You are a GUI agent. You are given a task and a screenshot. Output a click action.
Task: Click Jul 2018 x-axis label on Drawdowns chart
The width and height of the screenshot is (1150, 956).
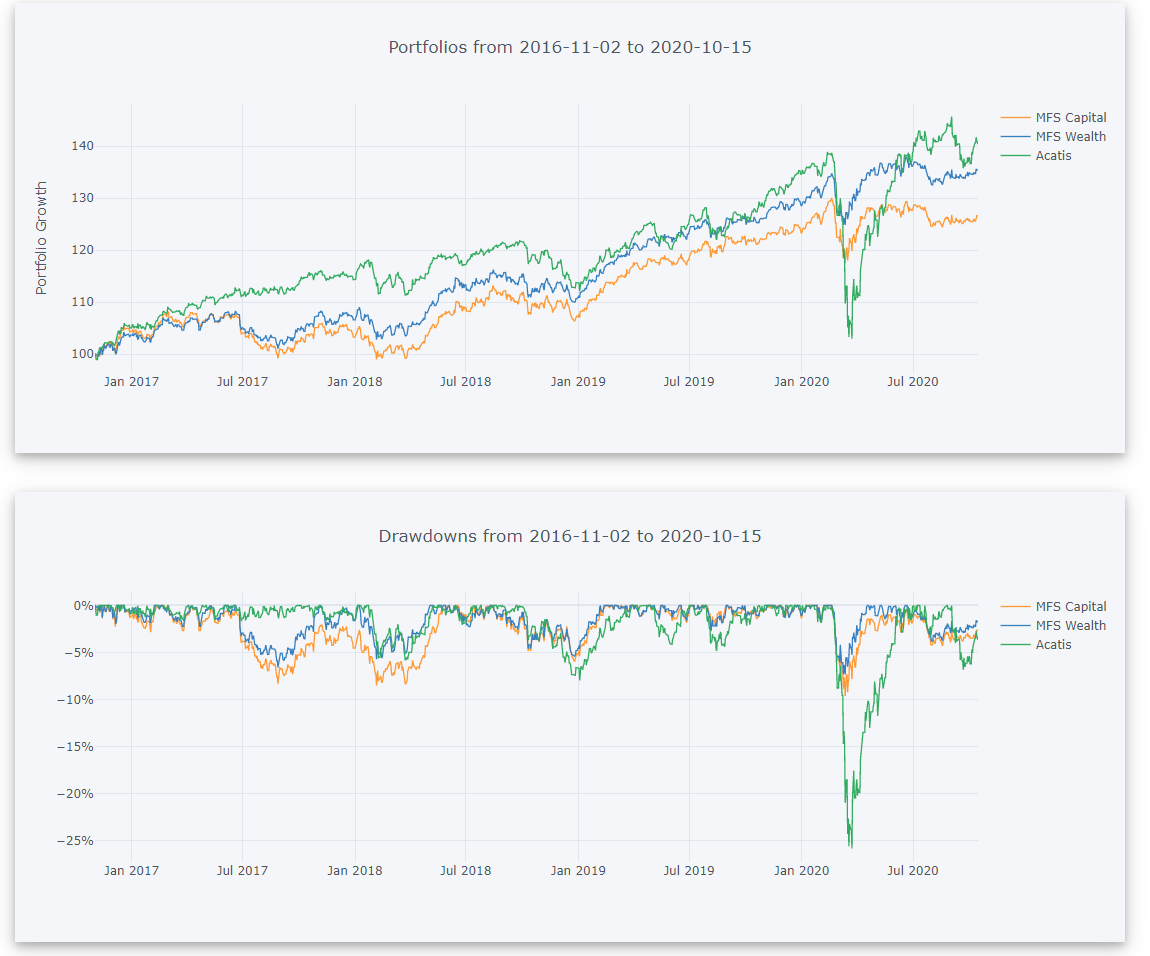click(x=465, y=870)
